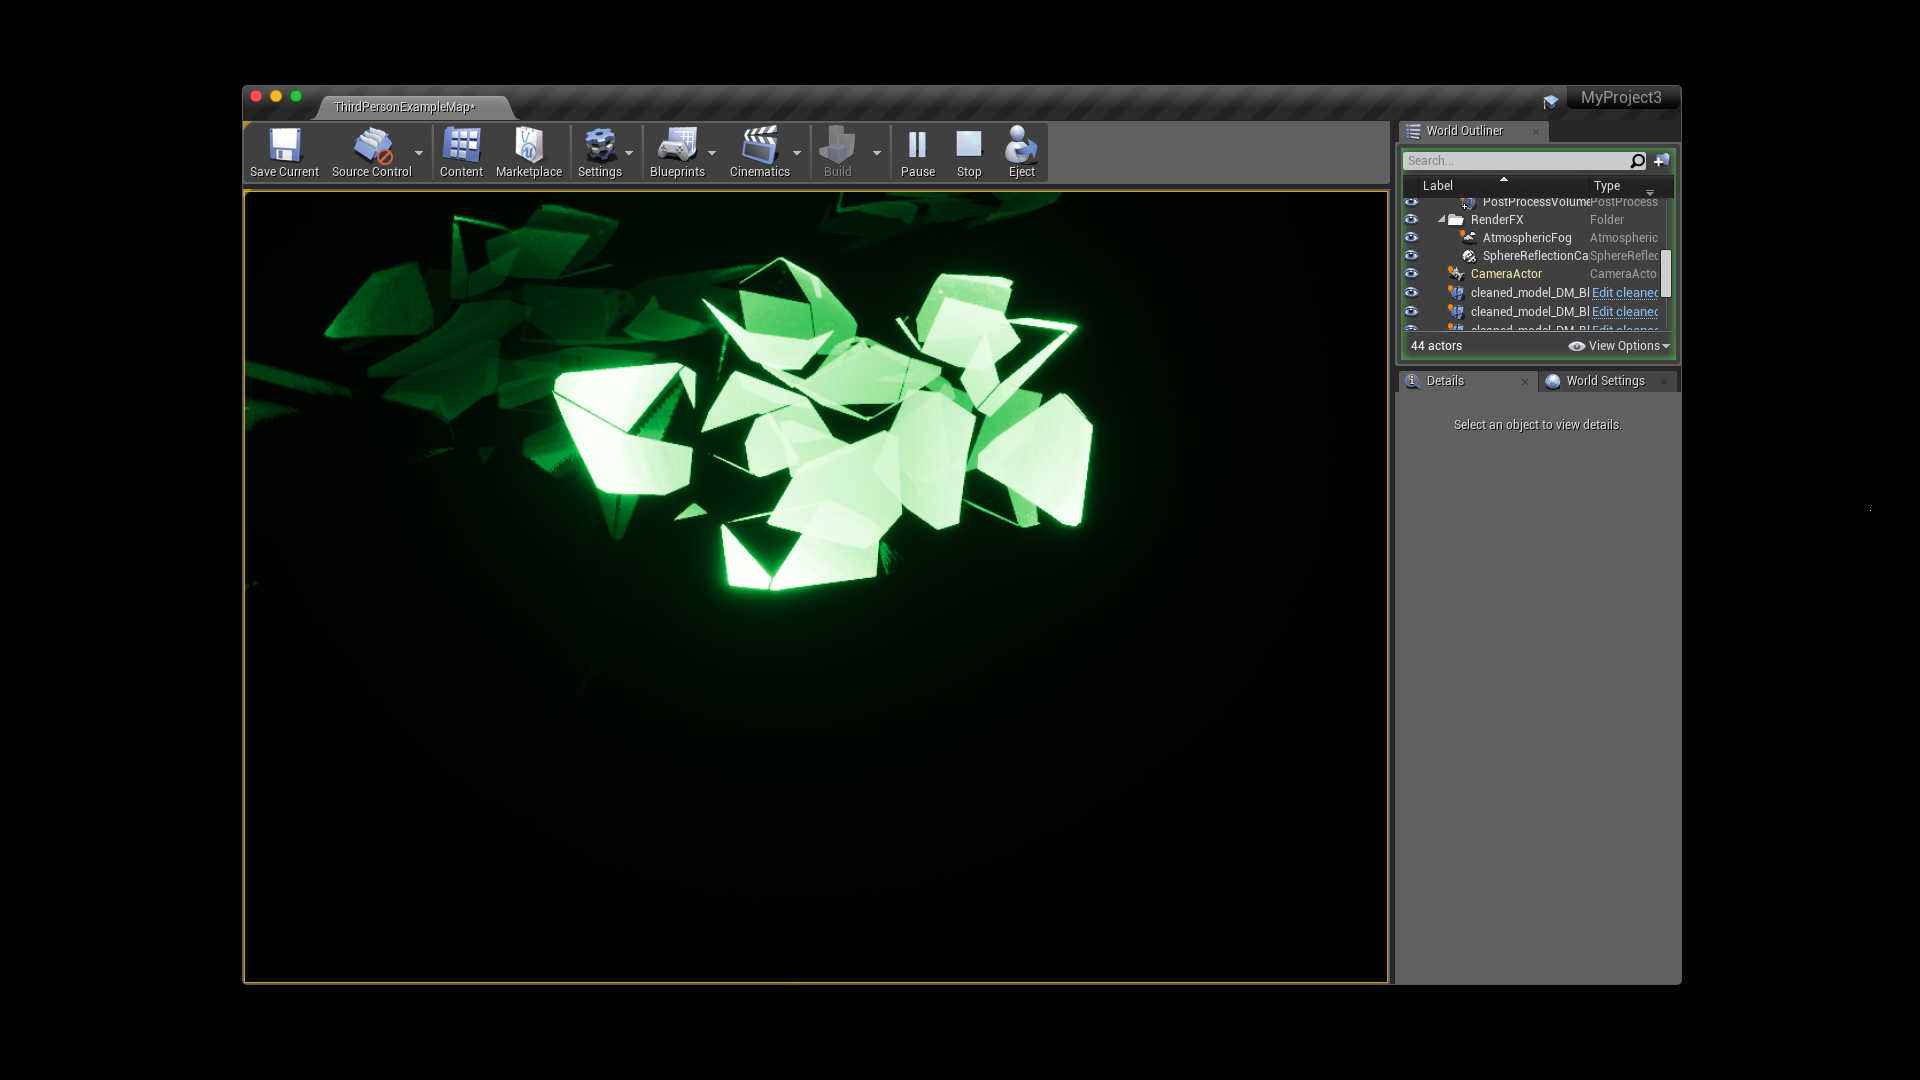Collapse the RenderFX folder arrow
Image resolution: width=1920 pixels, height=1080 pixels.
point(1442,220)
